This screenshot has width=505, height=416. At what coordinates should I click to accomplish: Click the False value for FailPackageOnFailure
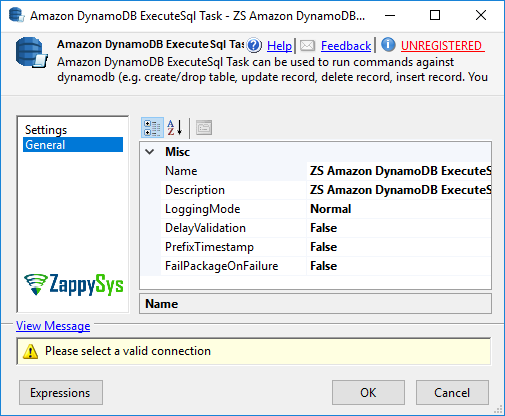pyautogui.click(x=323, y=266)
